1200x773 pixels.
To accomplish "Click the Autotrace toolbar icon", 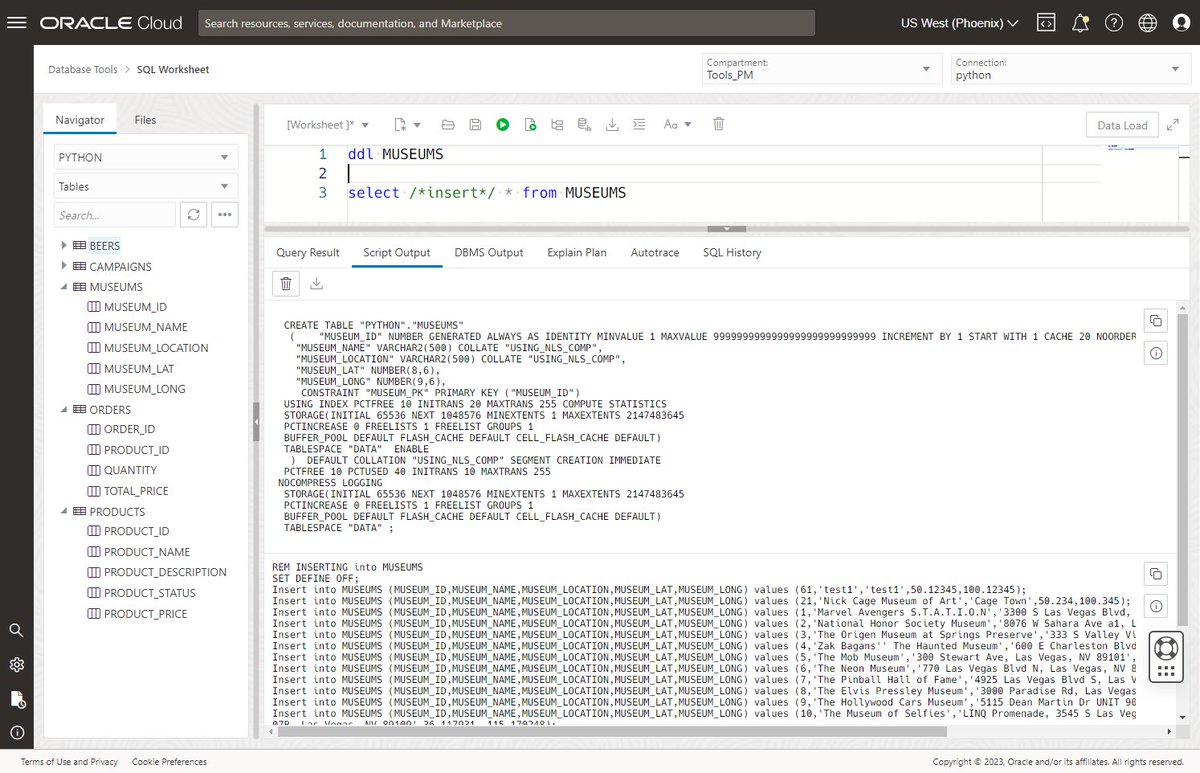I will (584, 125).
